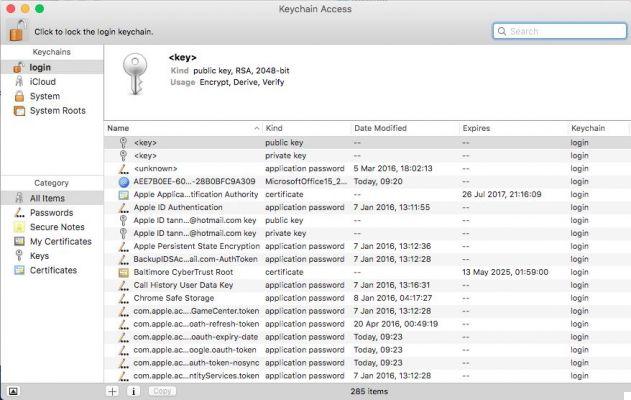This screenshot has height=400, width=631.
Task: Select BackupIDSAc AuthToken row
Action: (x=367, y=259)
